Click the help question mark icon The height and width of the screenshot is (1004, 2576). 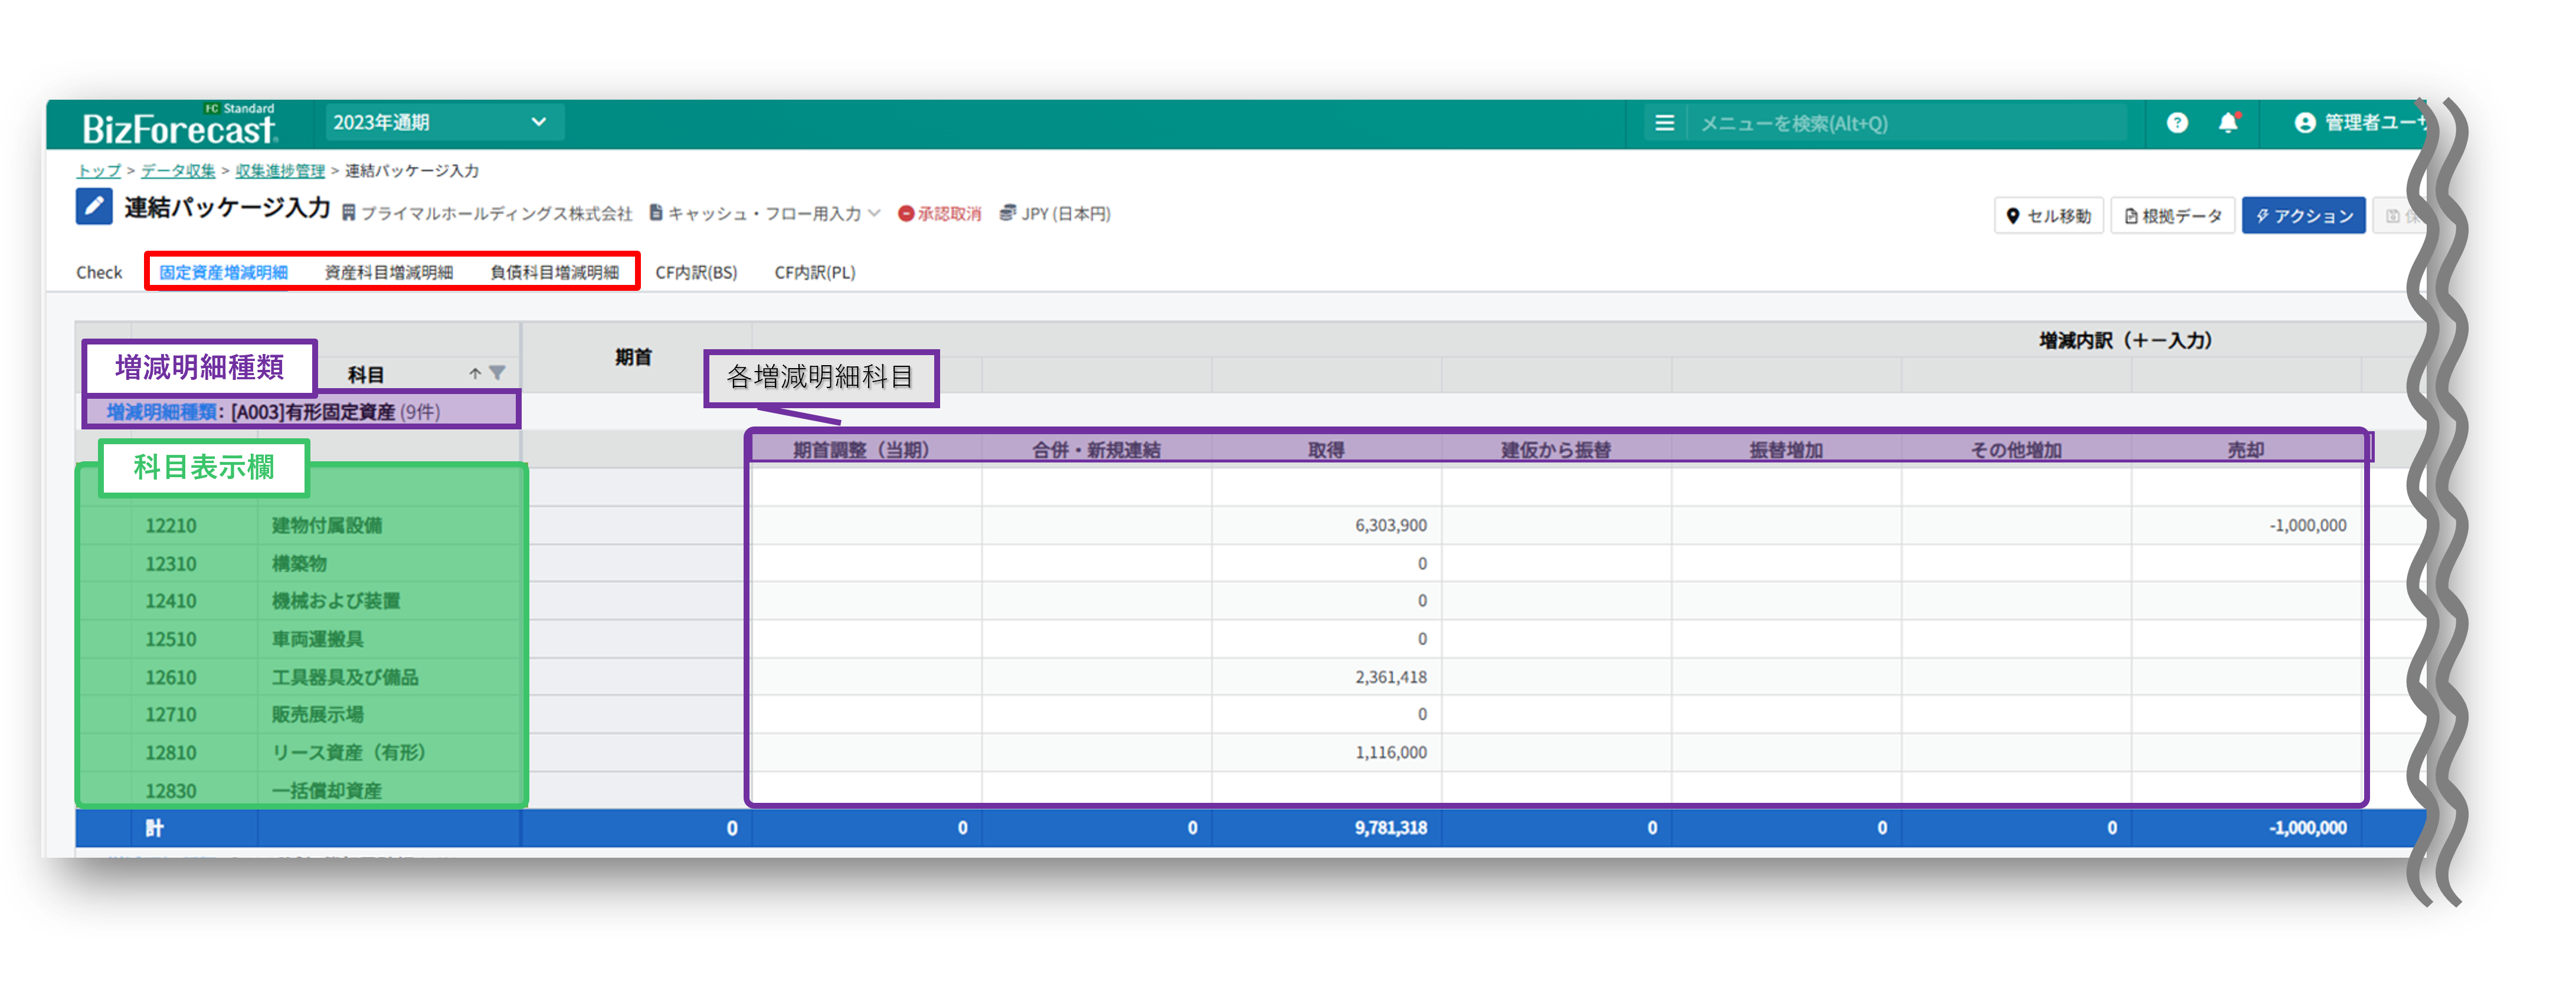coord(2177,123)
